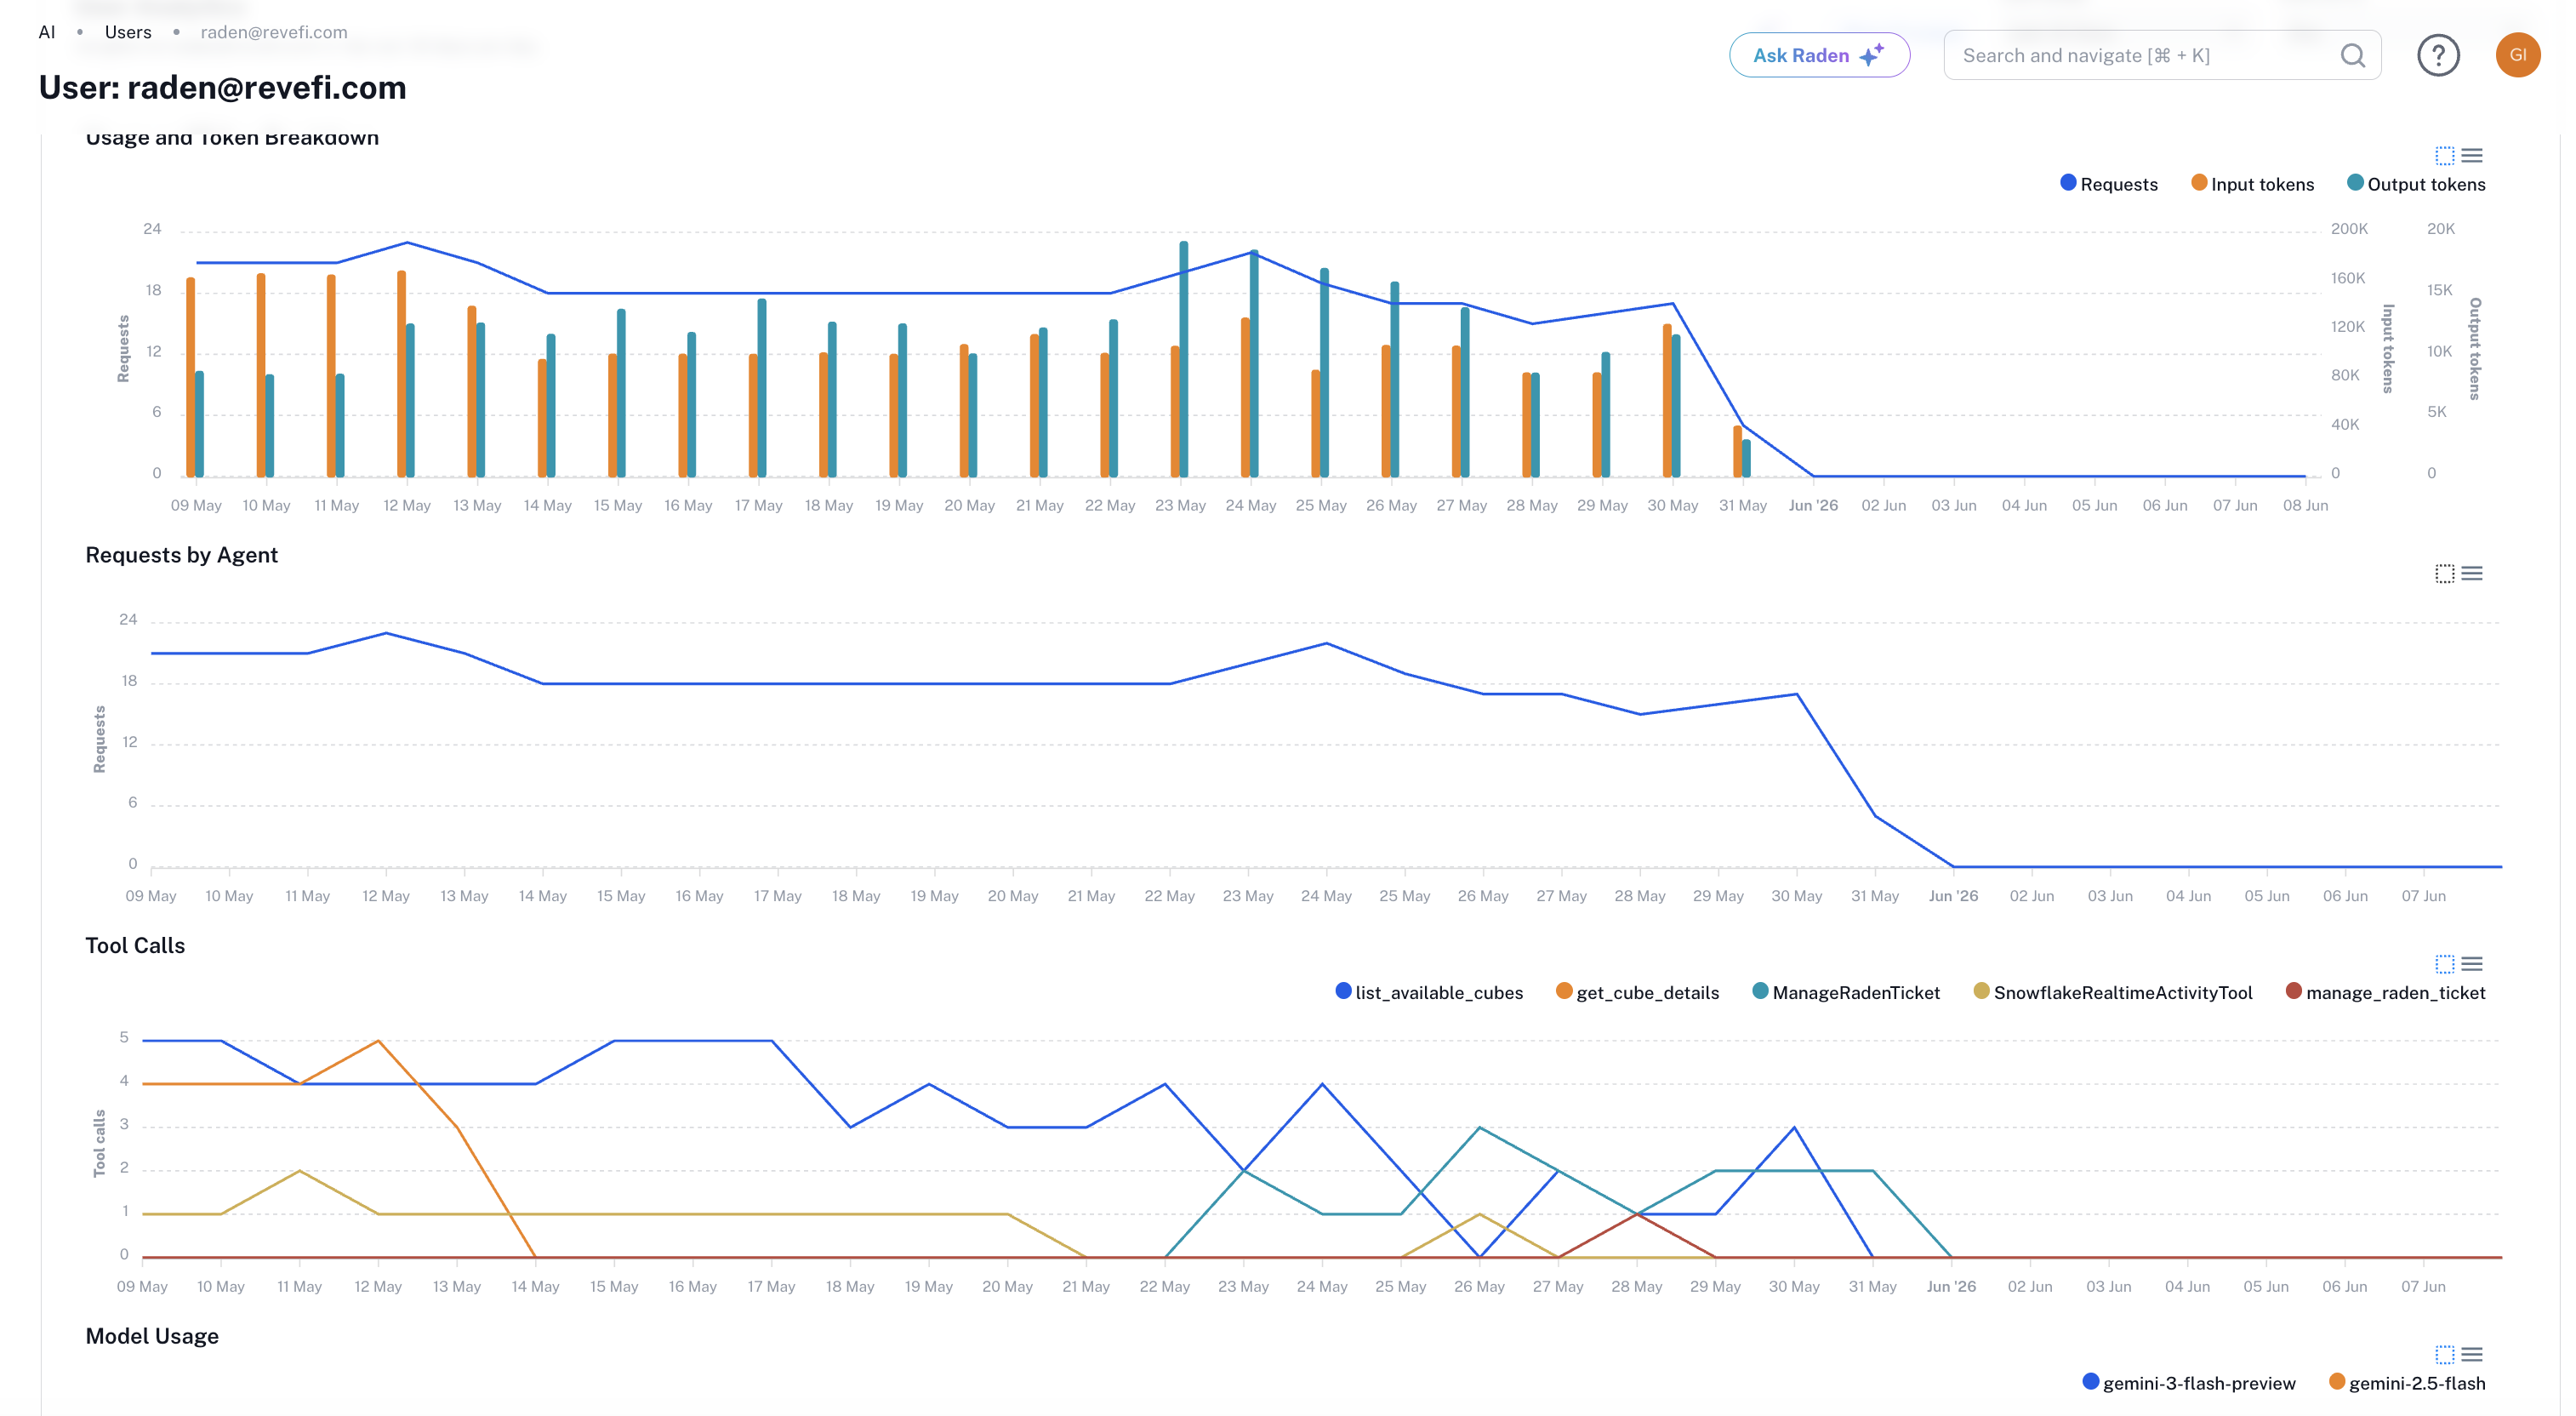Focus the Search and navigate field
Screen dimensions: 2576x1416
2162,55
